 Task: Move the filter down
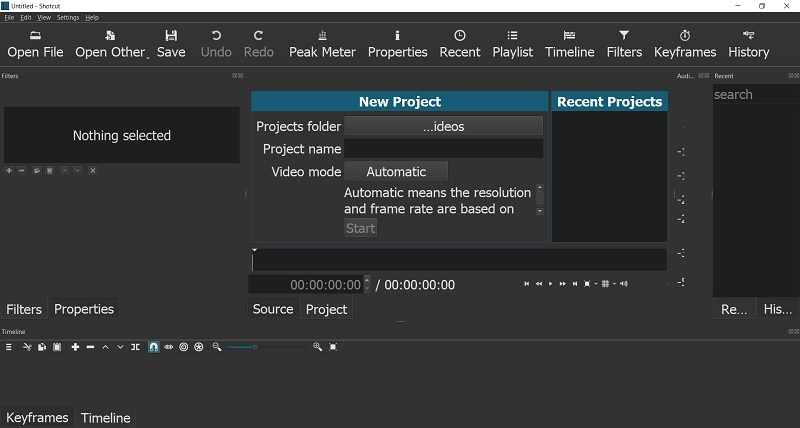pyautogui.click(x=78, y=170)
